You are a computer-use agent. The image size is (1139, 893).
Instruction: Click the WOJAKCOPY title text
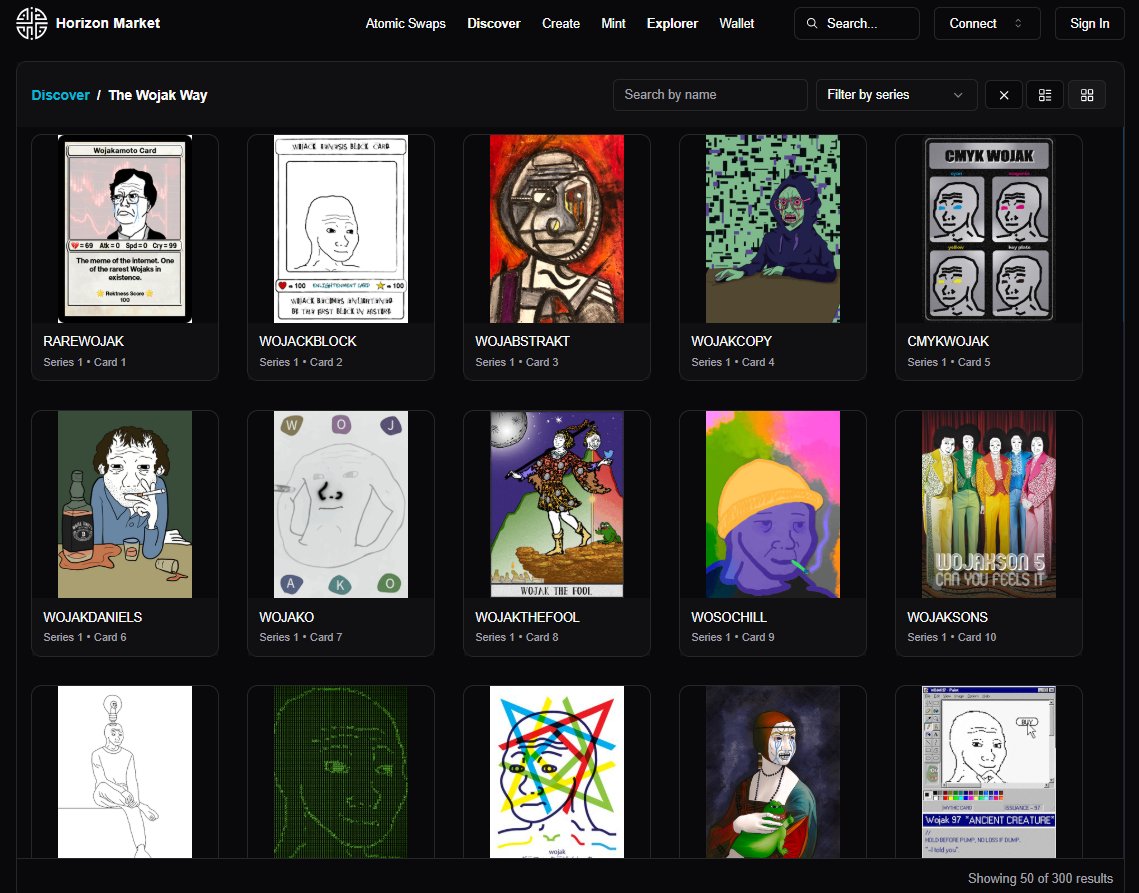(x=731, y=342)
